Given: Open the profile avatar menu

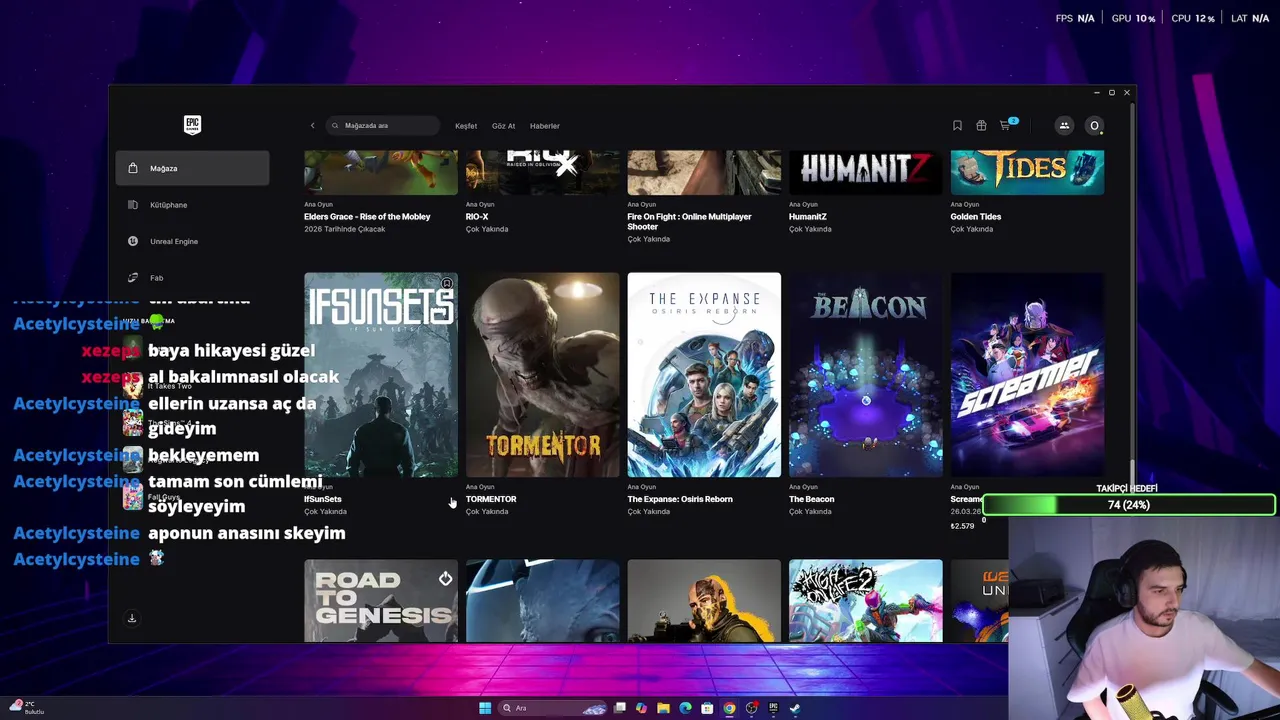Looking at the screenshot, I should click(x=1094, y=126).
